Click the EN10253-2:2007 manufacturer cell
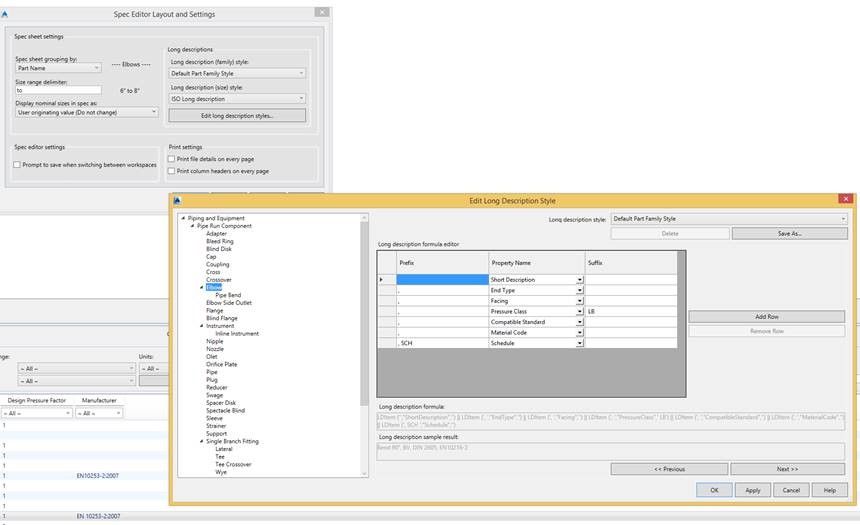This screenshot has height=525, width=860. point(98,476)
